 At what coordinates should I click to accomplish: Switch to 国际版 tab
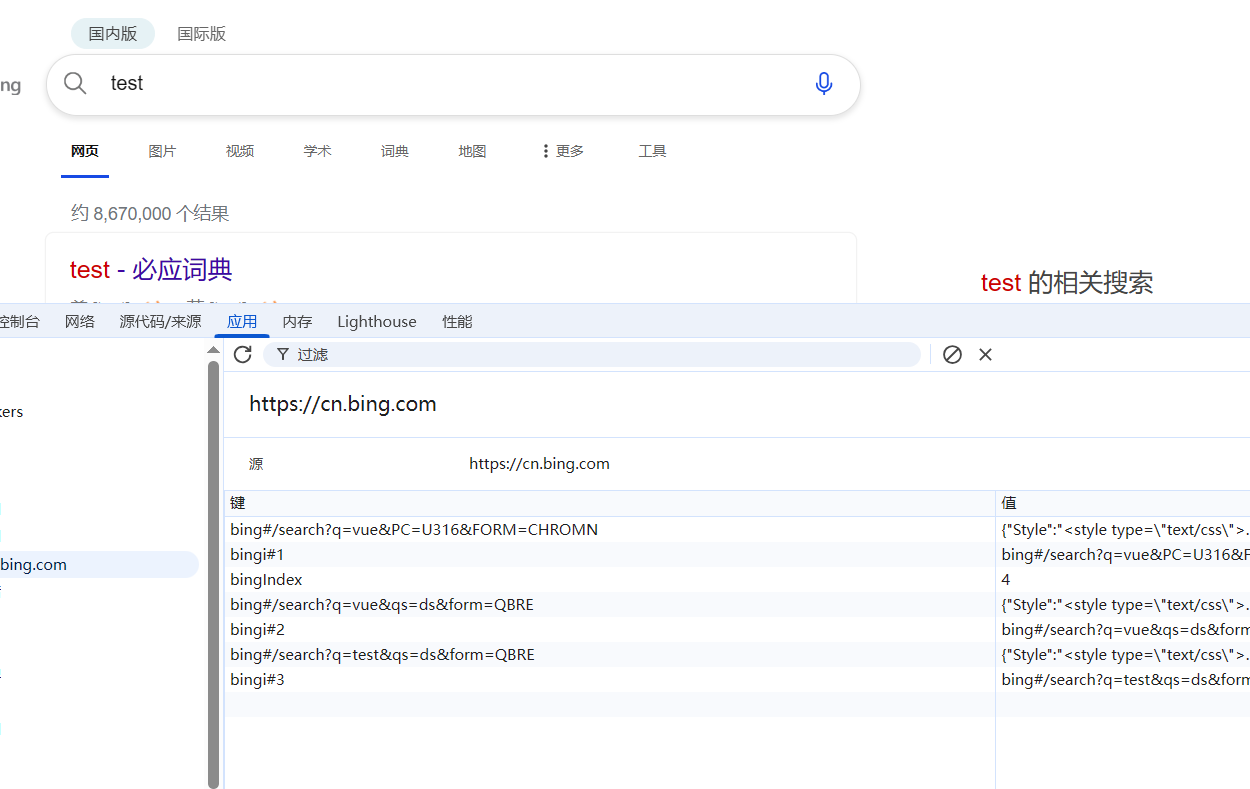(202, 33)
